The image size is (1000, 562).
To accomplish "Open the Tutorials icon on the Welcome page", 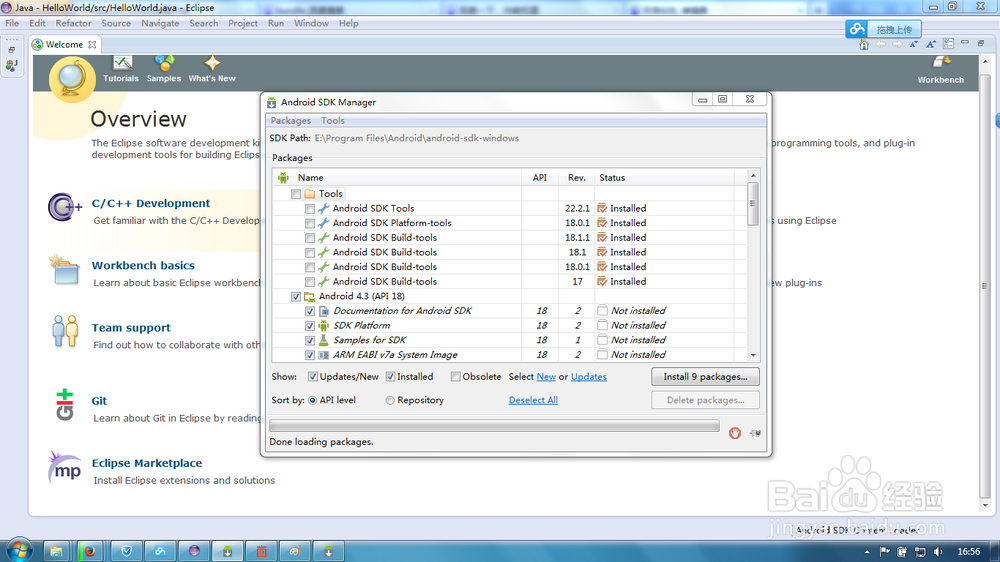I will point(121,63).
